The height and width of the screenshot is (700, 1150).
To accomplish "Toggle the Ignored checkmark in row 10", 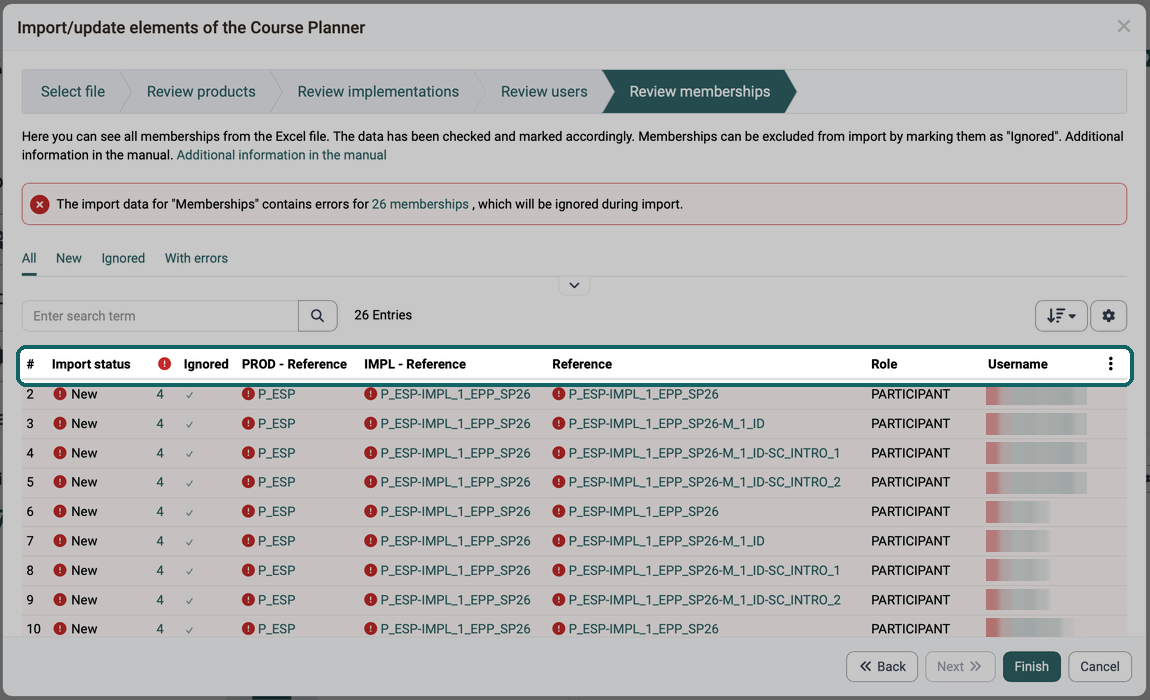I will pos(189,630).
